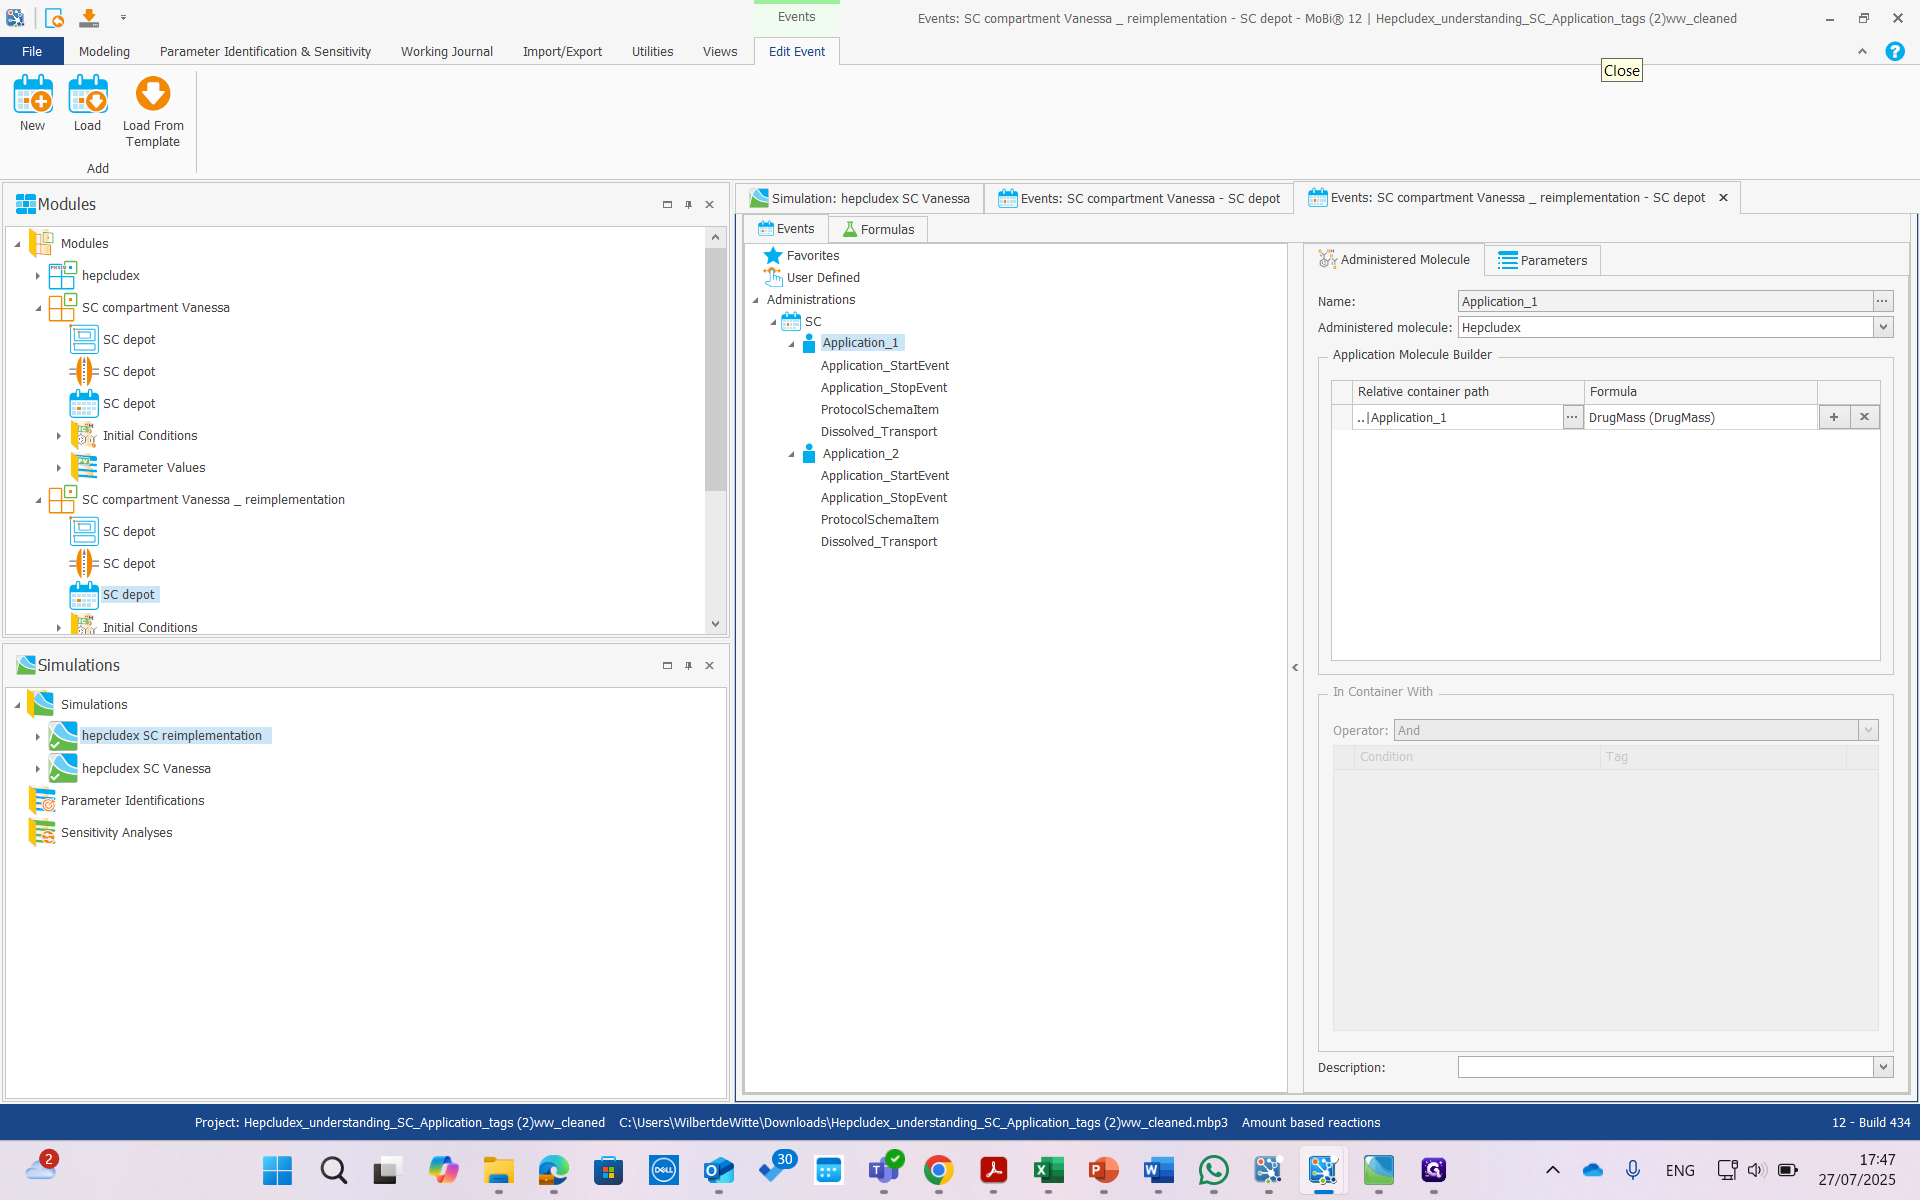Viewport: 1920px width, 1200px height.
Task: Click the New event icon
Action: coord(32,96)
